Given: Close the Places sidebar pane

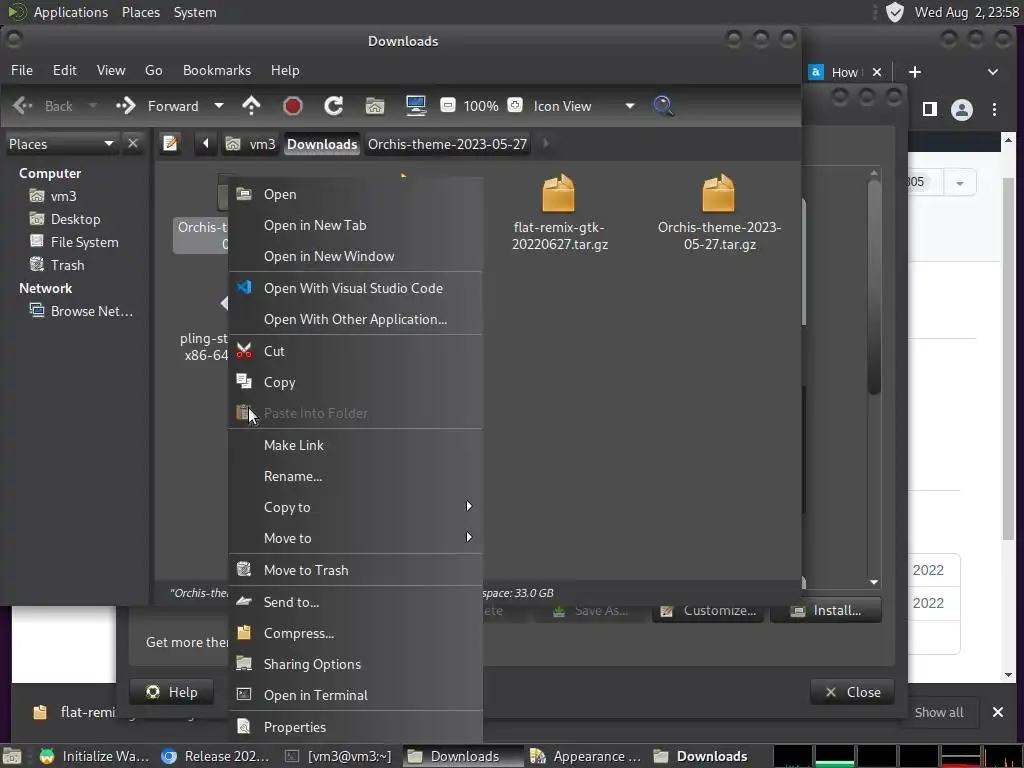Looking at the screenshot, I should coord(133,143).
